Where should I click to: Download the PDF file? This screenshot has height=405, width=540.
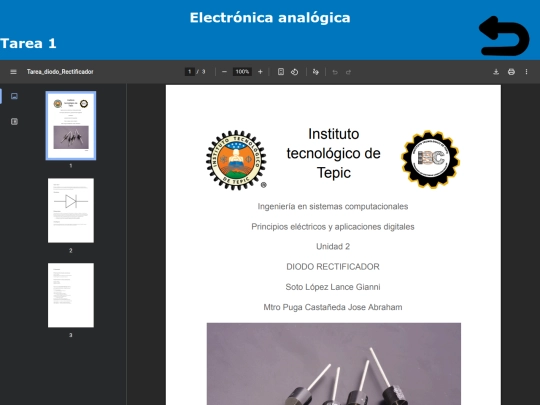[496, 72]
